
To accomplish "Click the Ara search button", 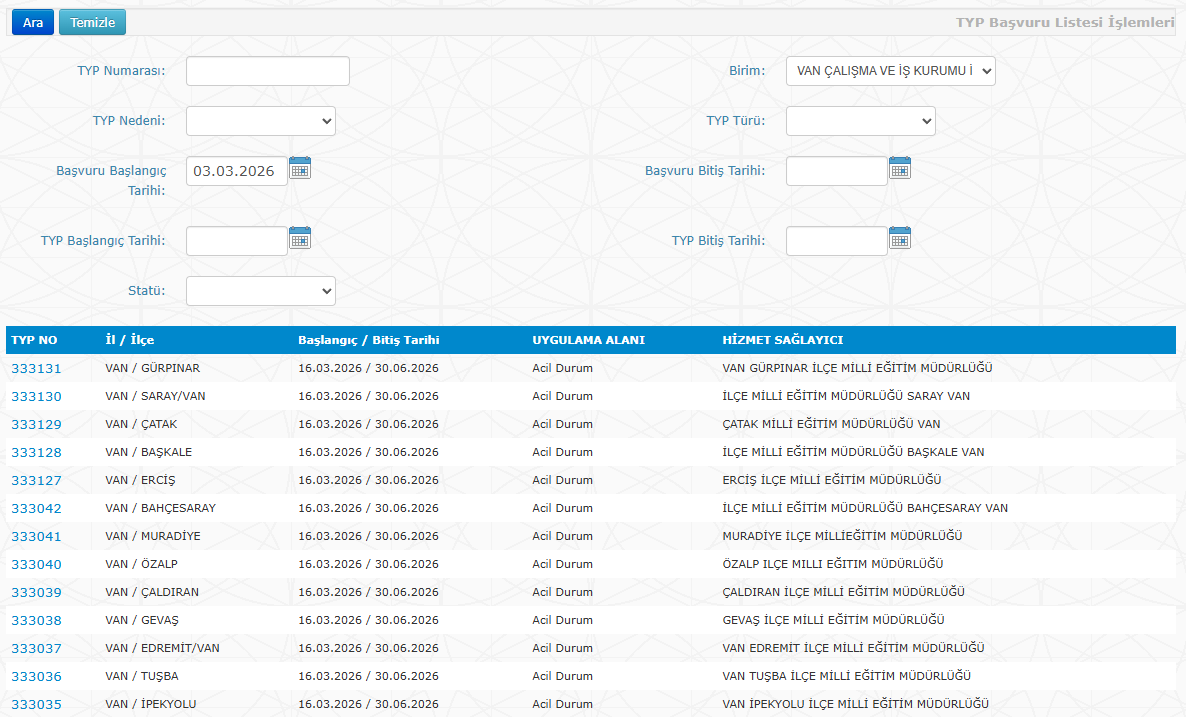I will [x=33, y=23].
